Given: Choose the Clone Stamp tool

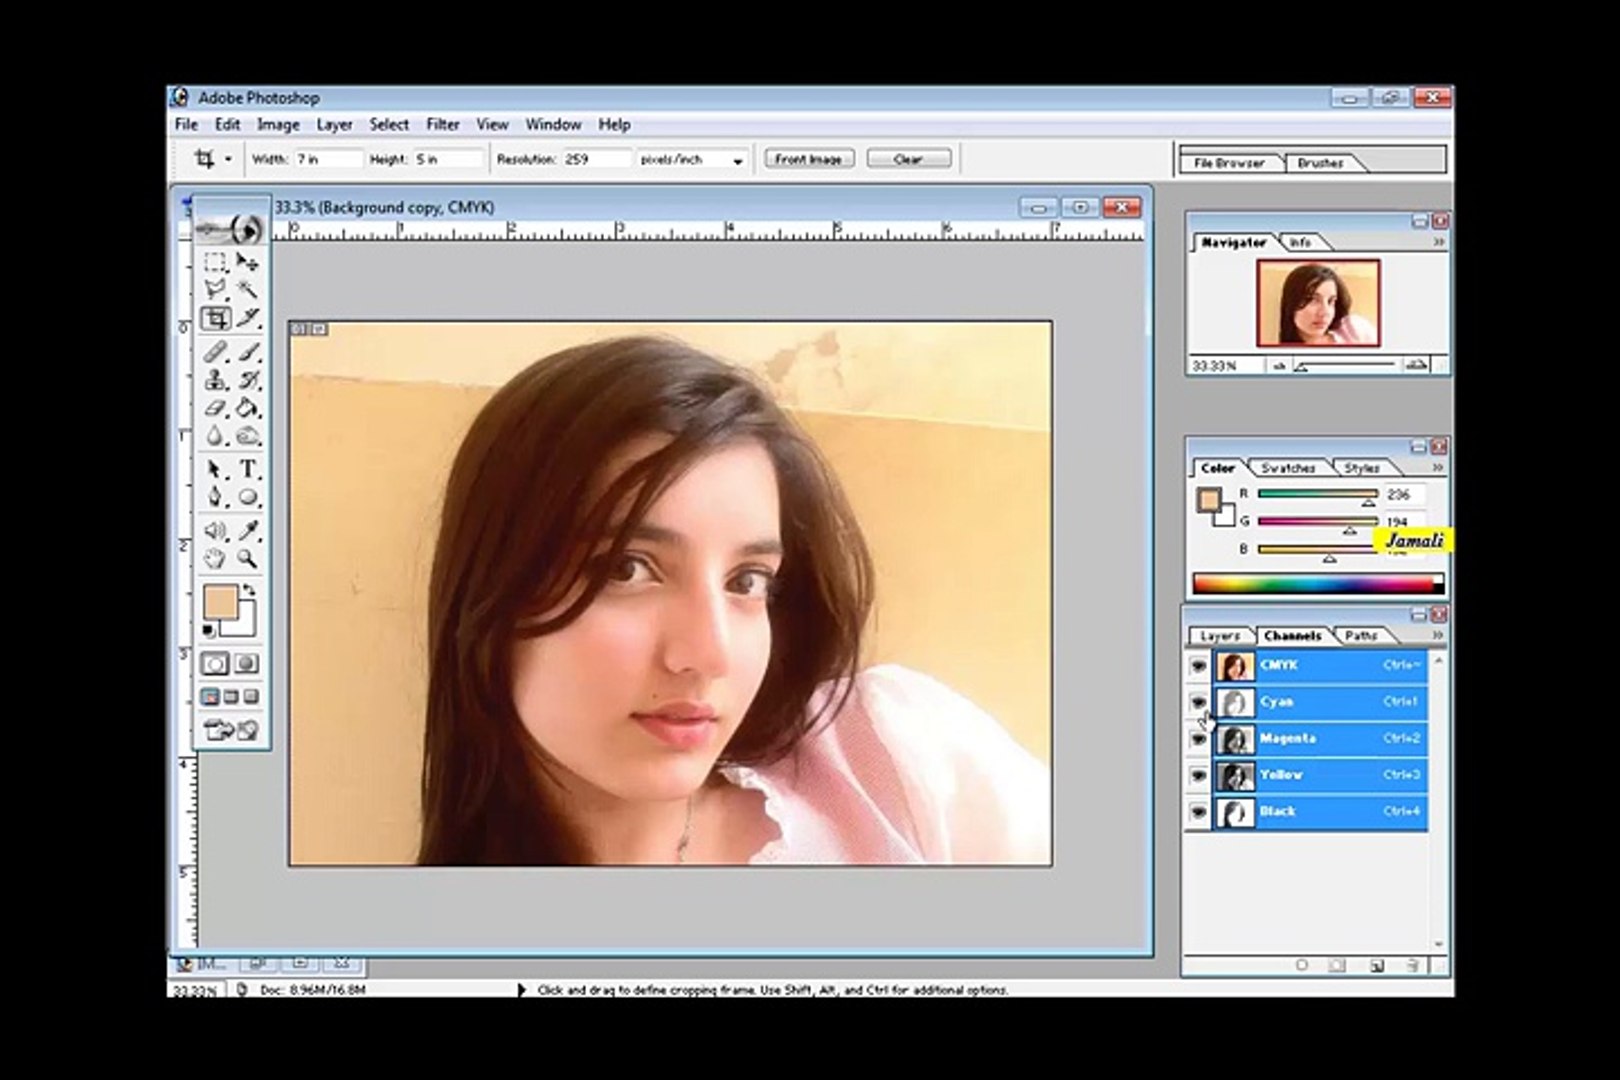Looking at the screenshot, I should click(215, 380).
